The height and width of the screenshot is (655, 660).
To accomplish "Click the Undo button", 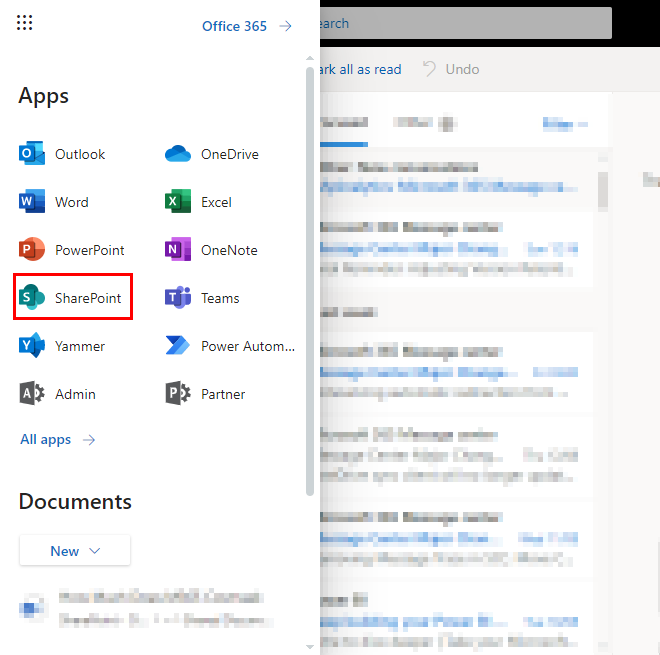I will [451, 69].
